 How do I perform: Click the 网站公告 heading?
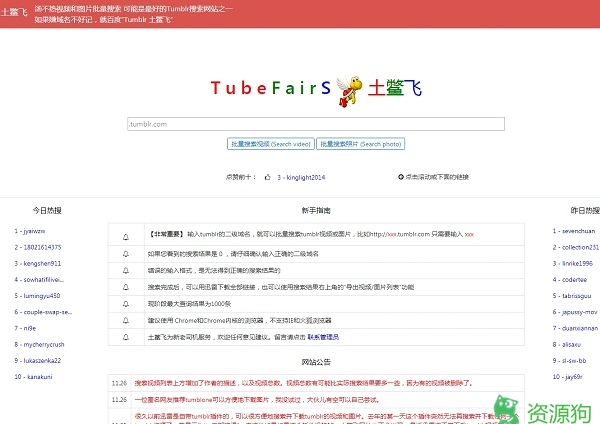tap(316, 362)
